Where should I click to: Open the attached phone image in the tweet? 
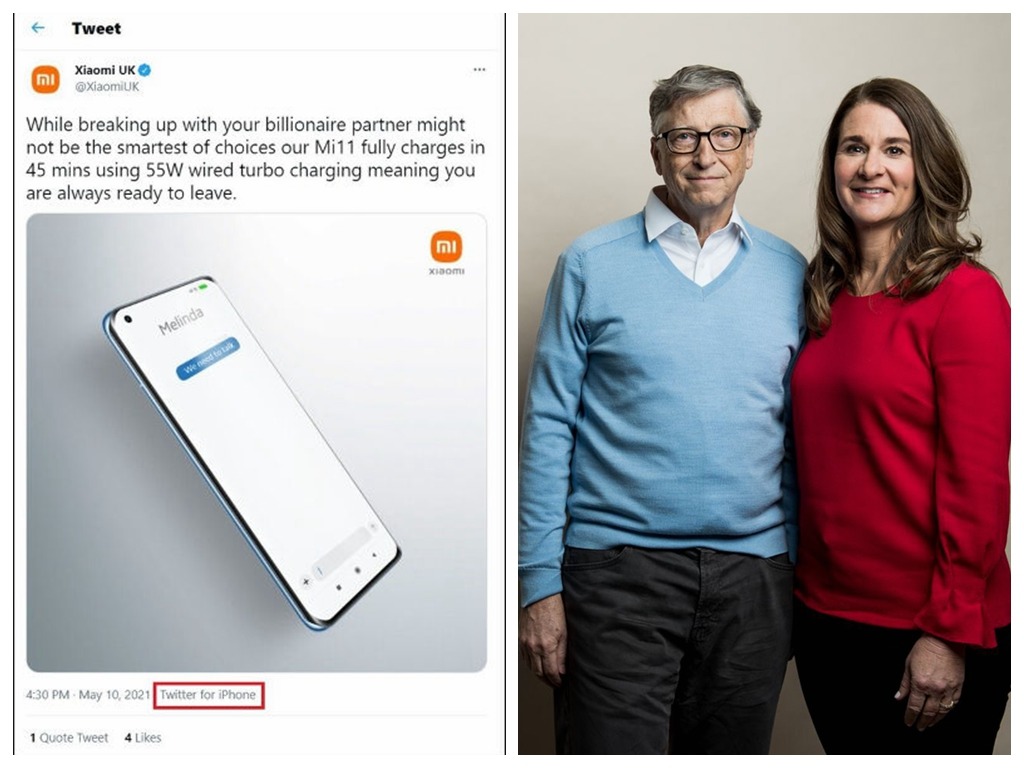pos(257,442)
